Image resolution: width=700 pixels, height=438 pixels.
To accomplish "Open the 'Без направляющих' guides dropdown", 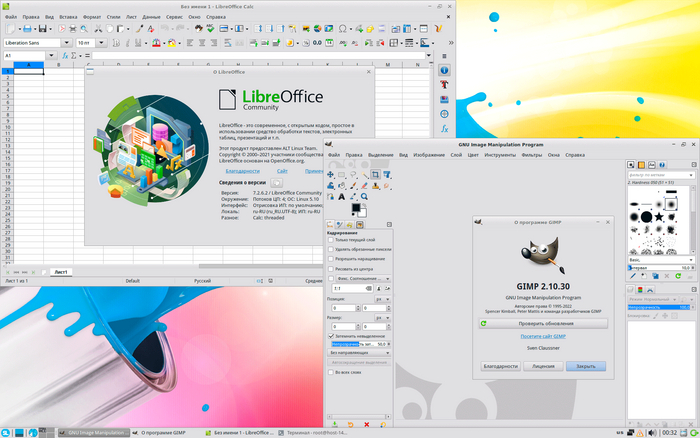I will click(359, 353).
